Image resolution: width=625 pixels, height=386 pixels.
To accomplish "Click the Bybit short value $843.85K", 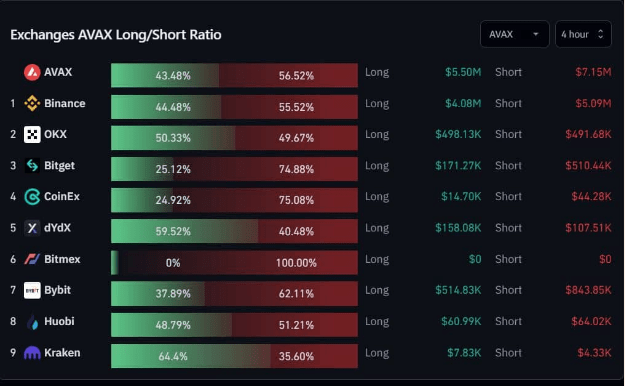I will click(x=588, y=290).
